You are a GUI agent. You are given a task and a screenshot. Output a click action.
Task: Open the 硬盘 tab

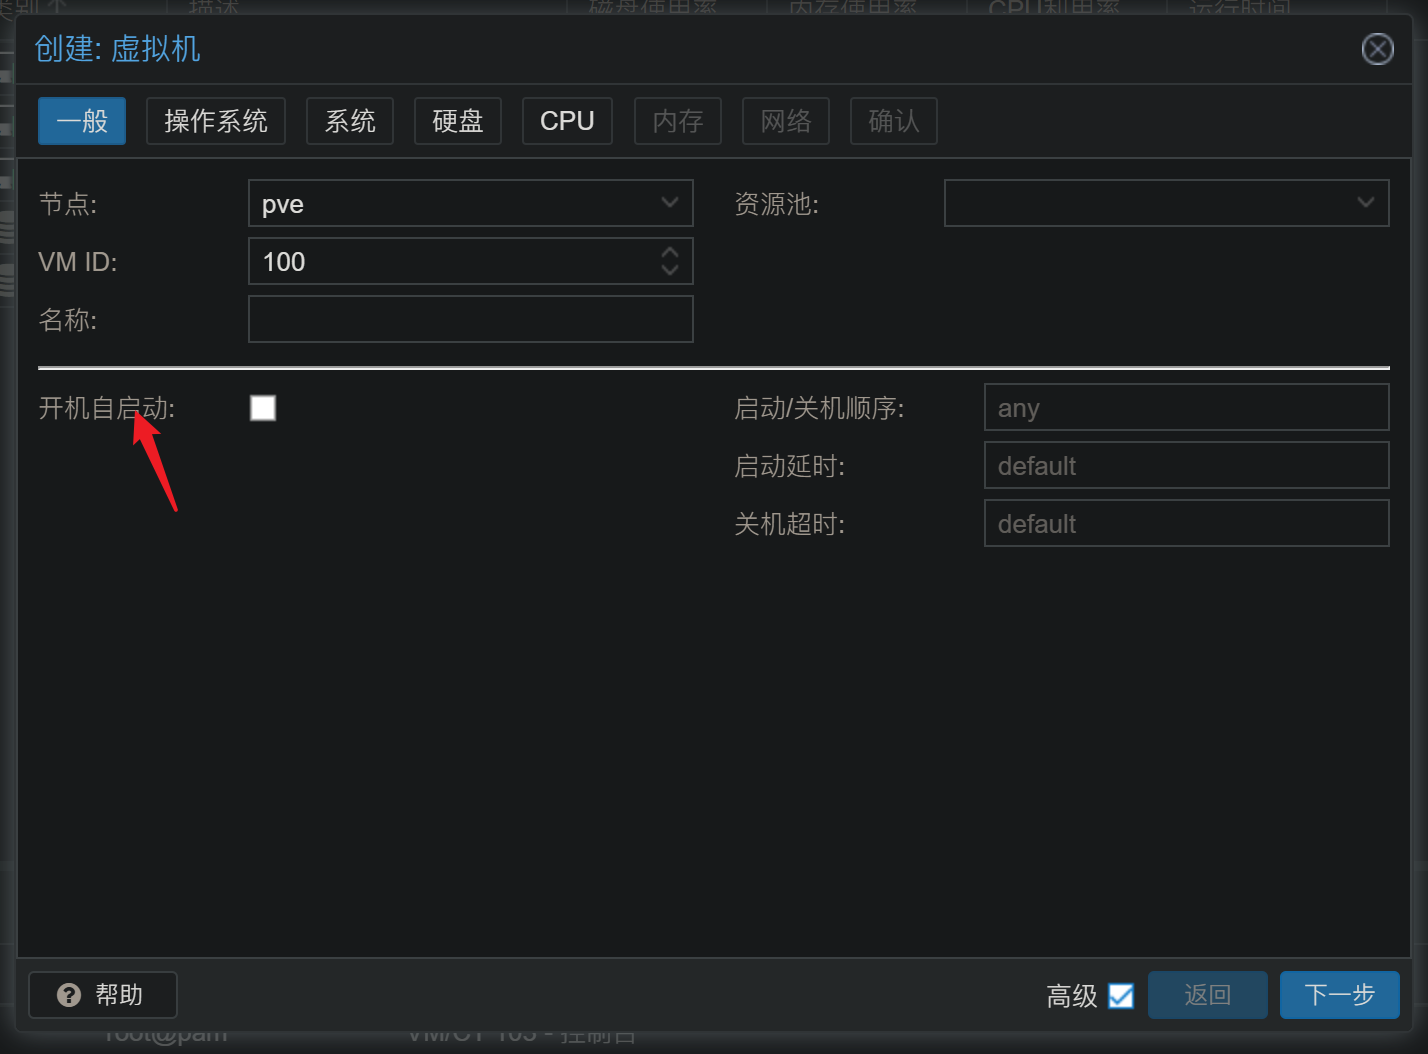[458, 121]
